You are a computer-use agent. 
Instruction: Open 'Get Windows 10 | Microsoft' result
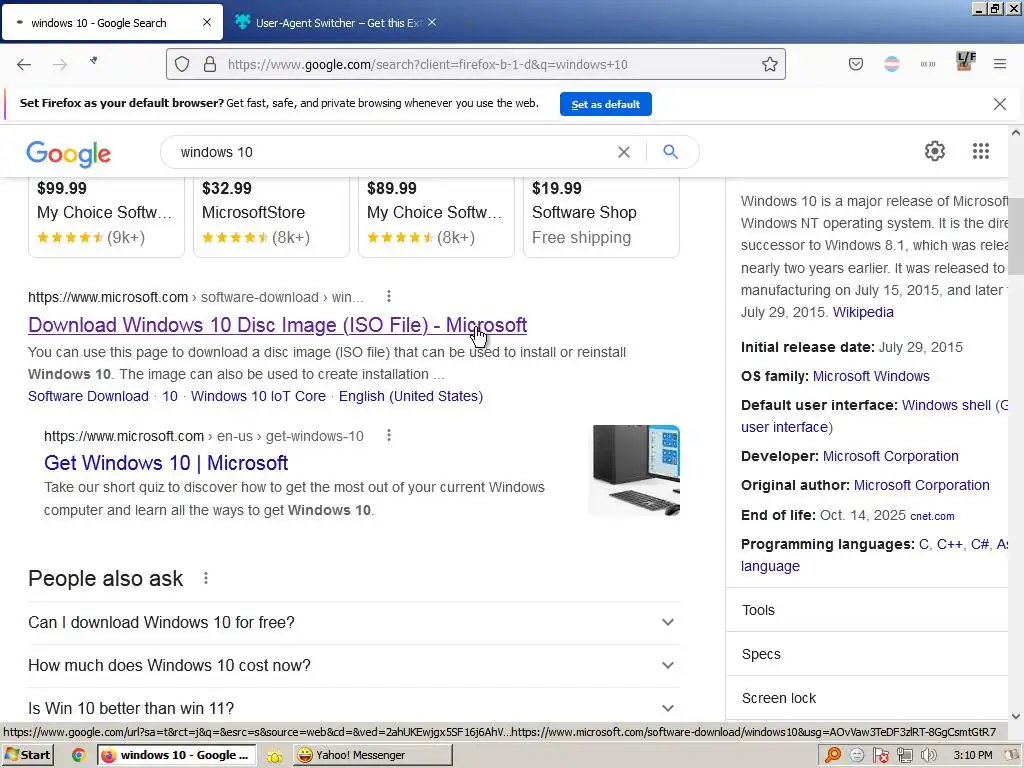(x=166, y=462)
